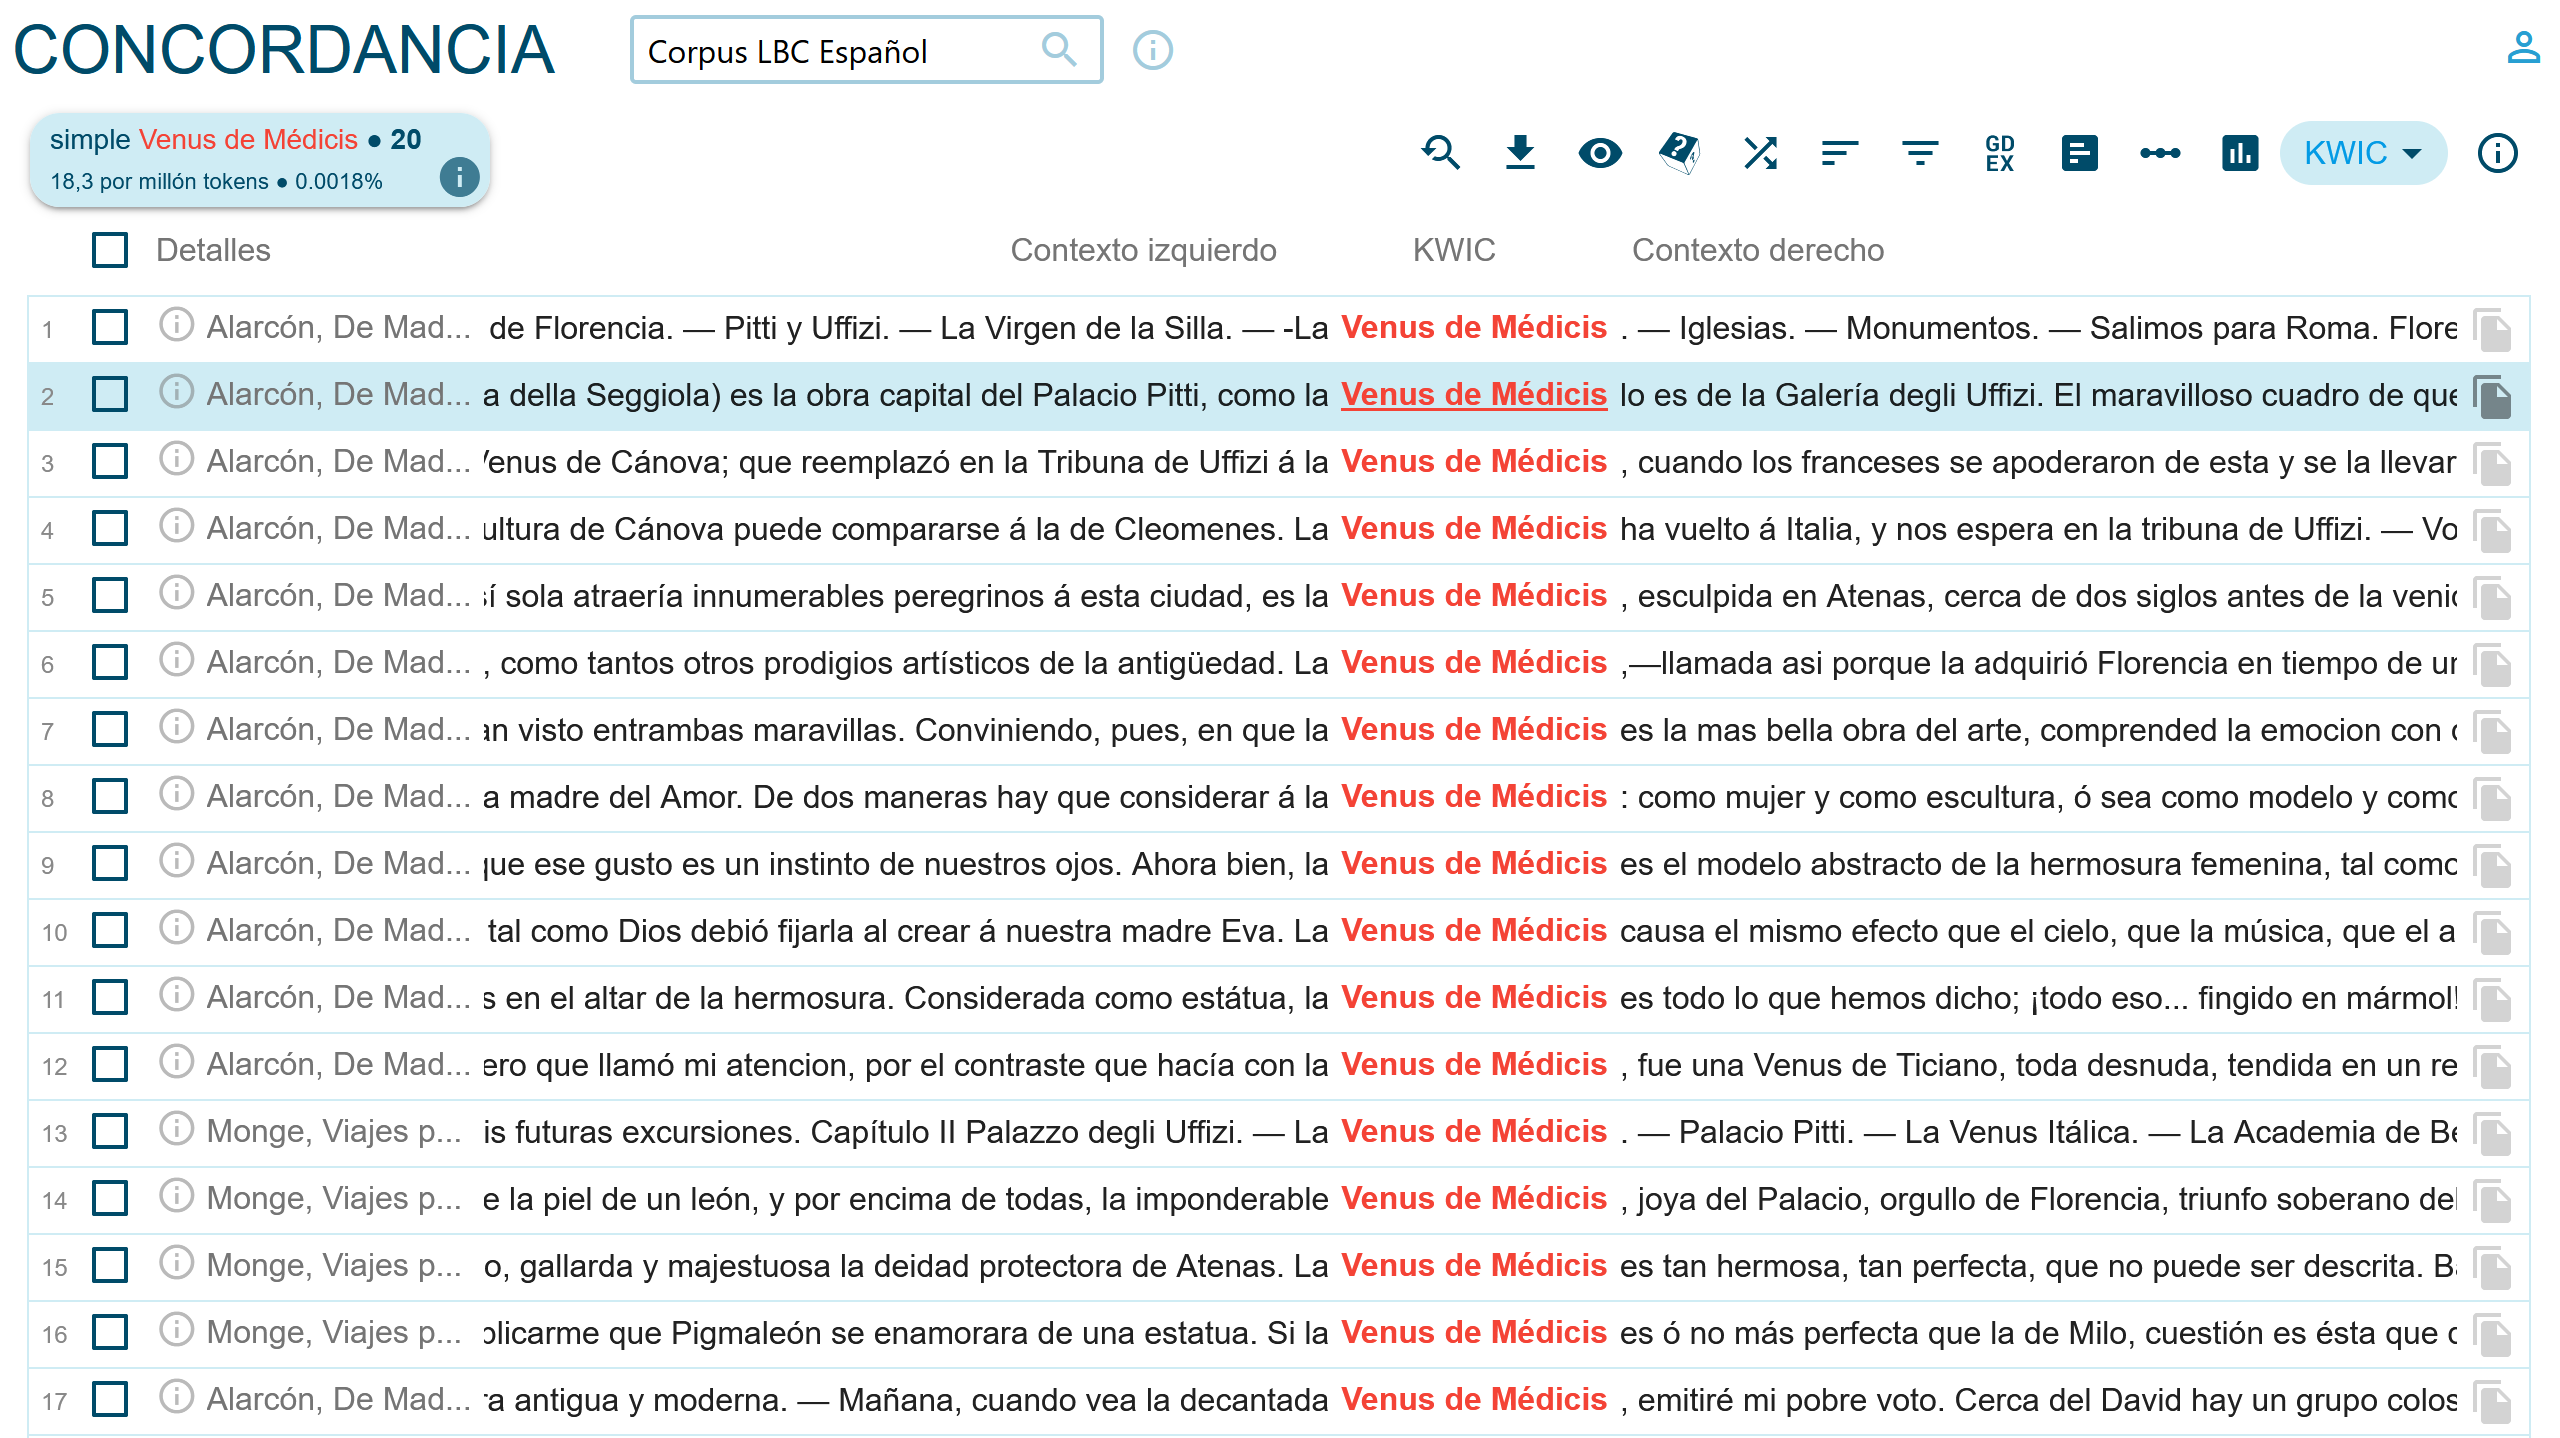Screen dimensions: 2560x1438
Task: Tick the checkbox for line 2
Action: tap(110, 394)
